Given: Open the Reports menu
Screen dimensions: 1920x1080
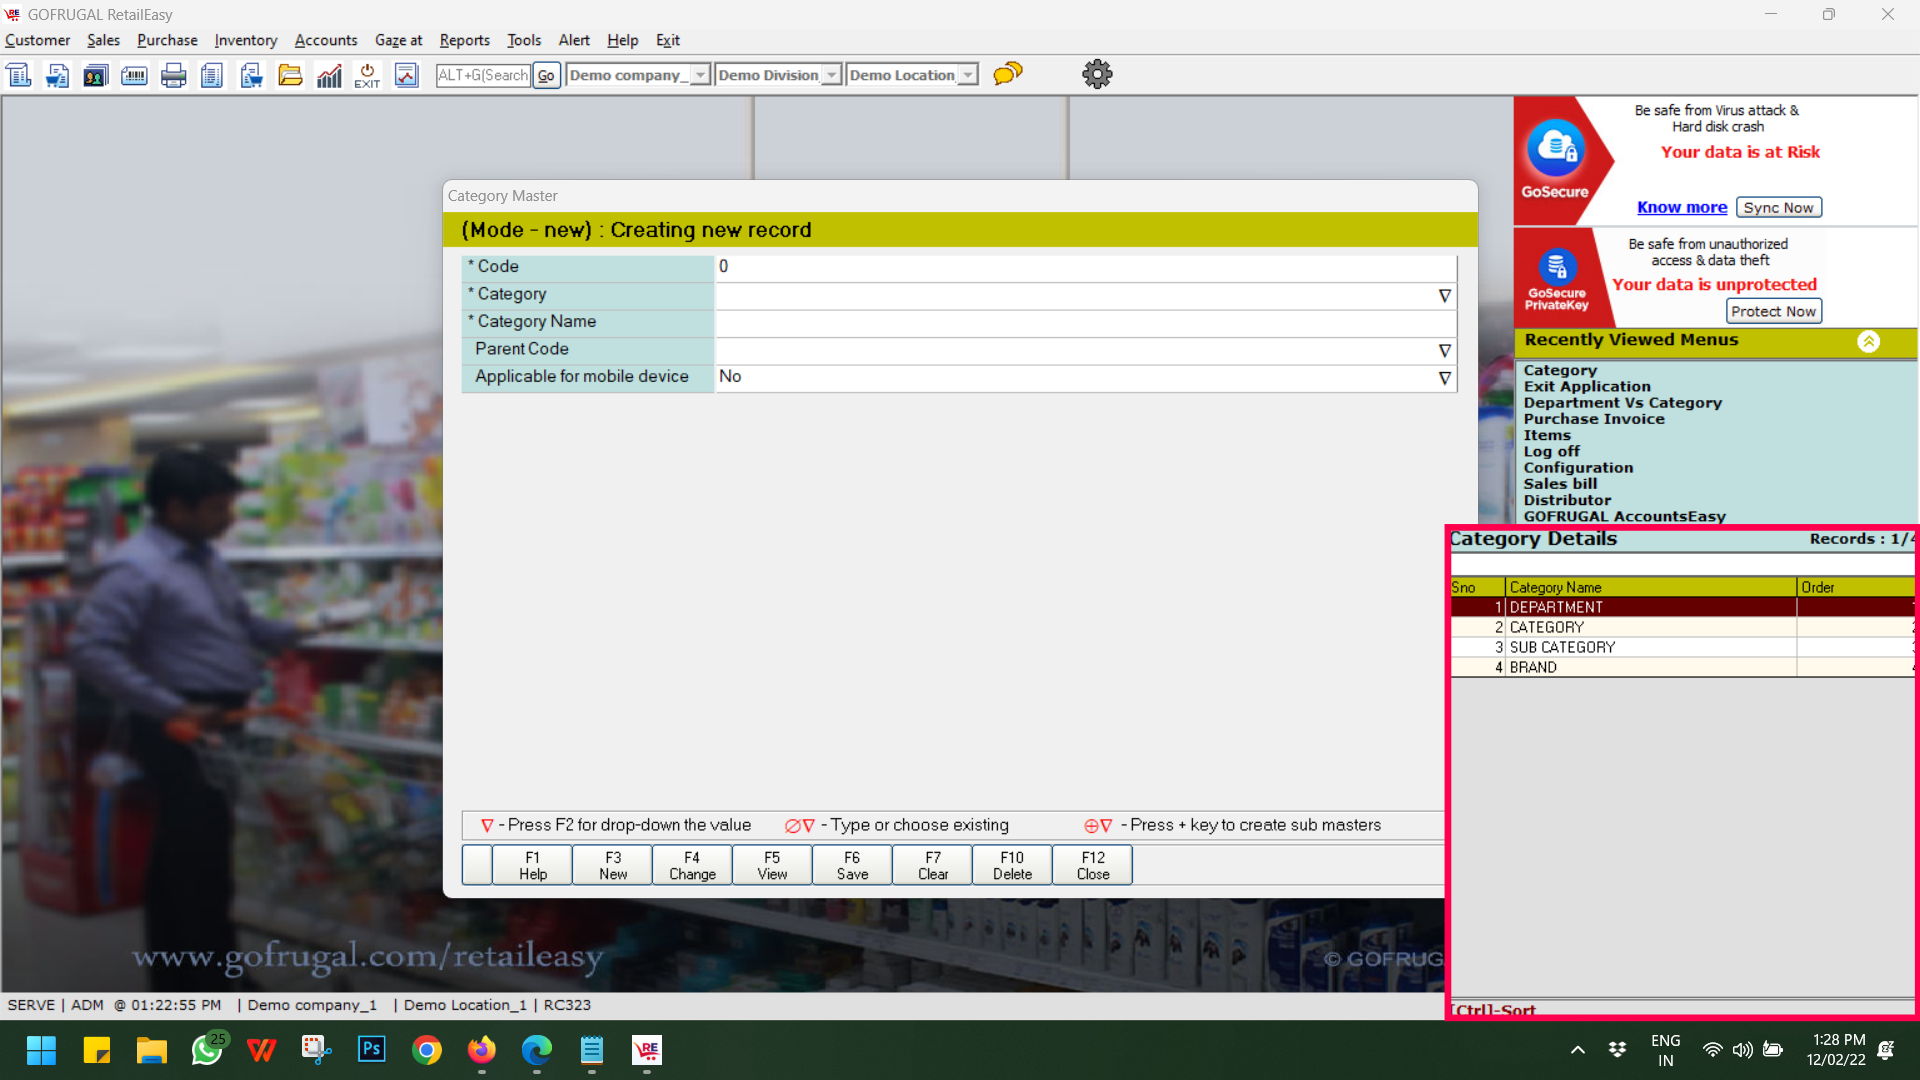Looking at the screenshot, I should click(x=464, y=40).
